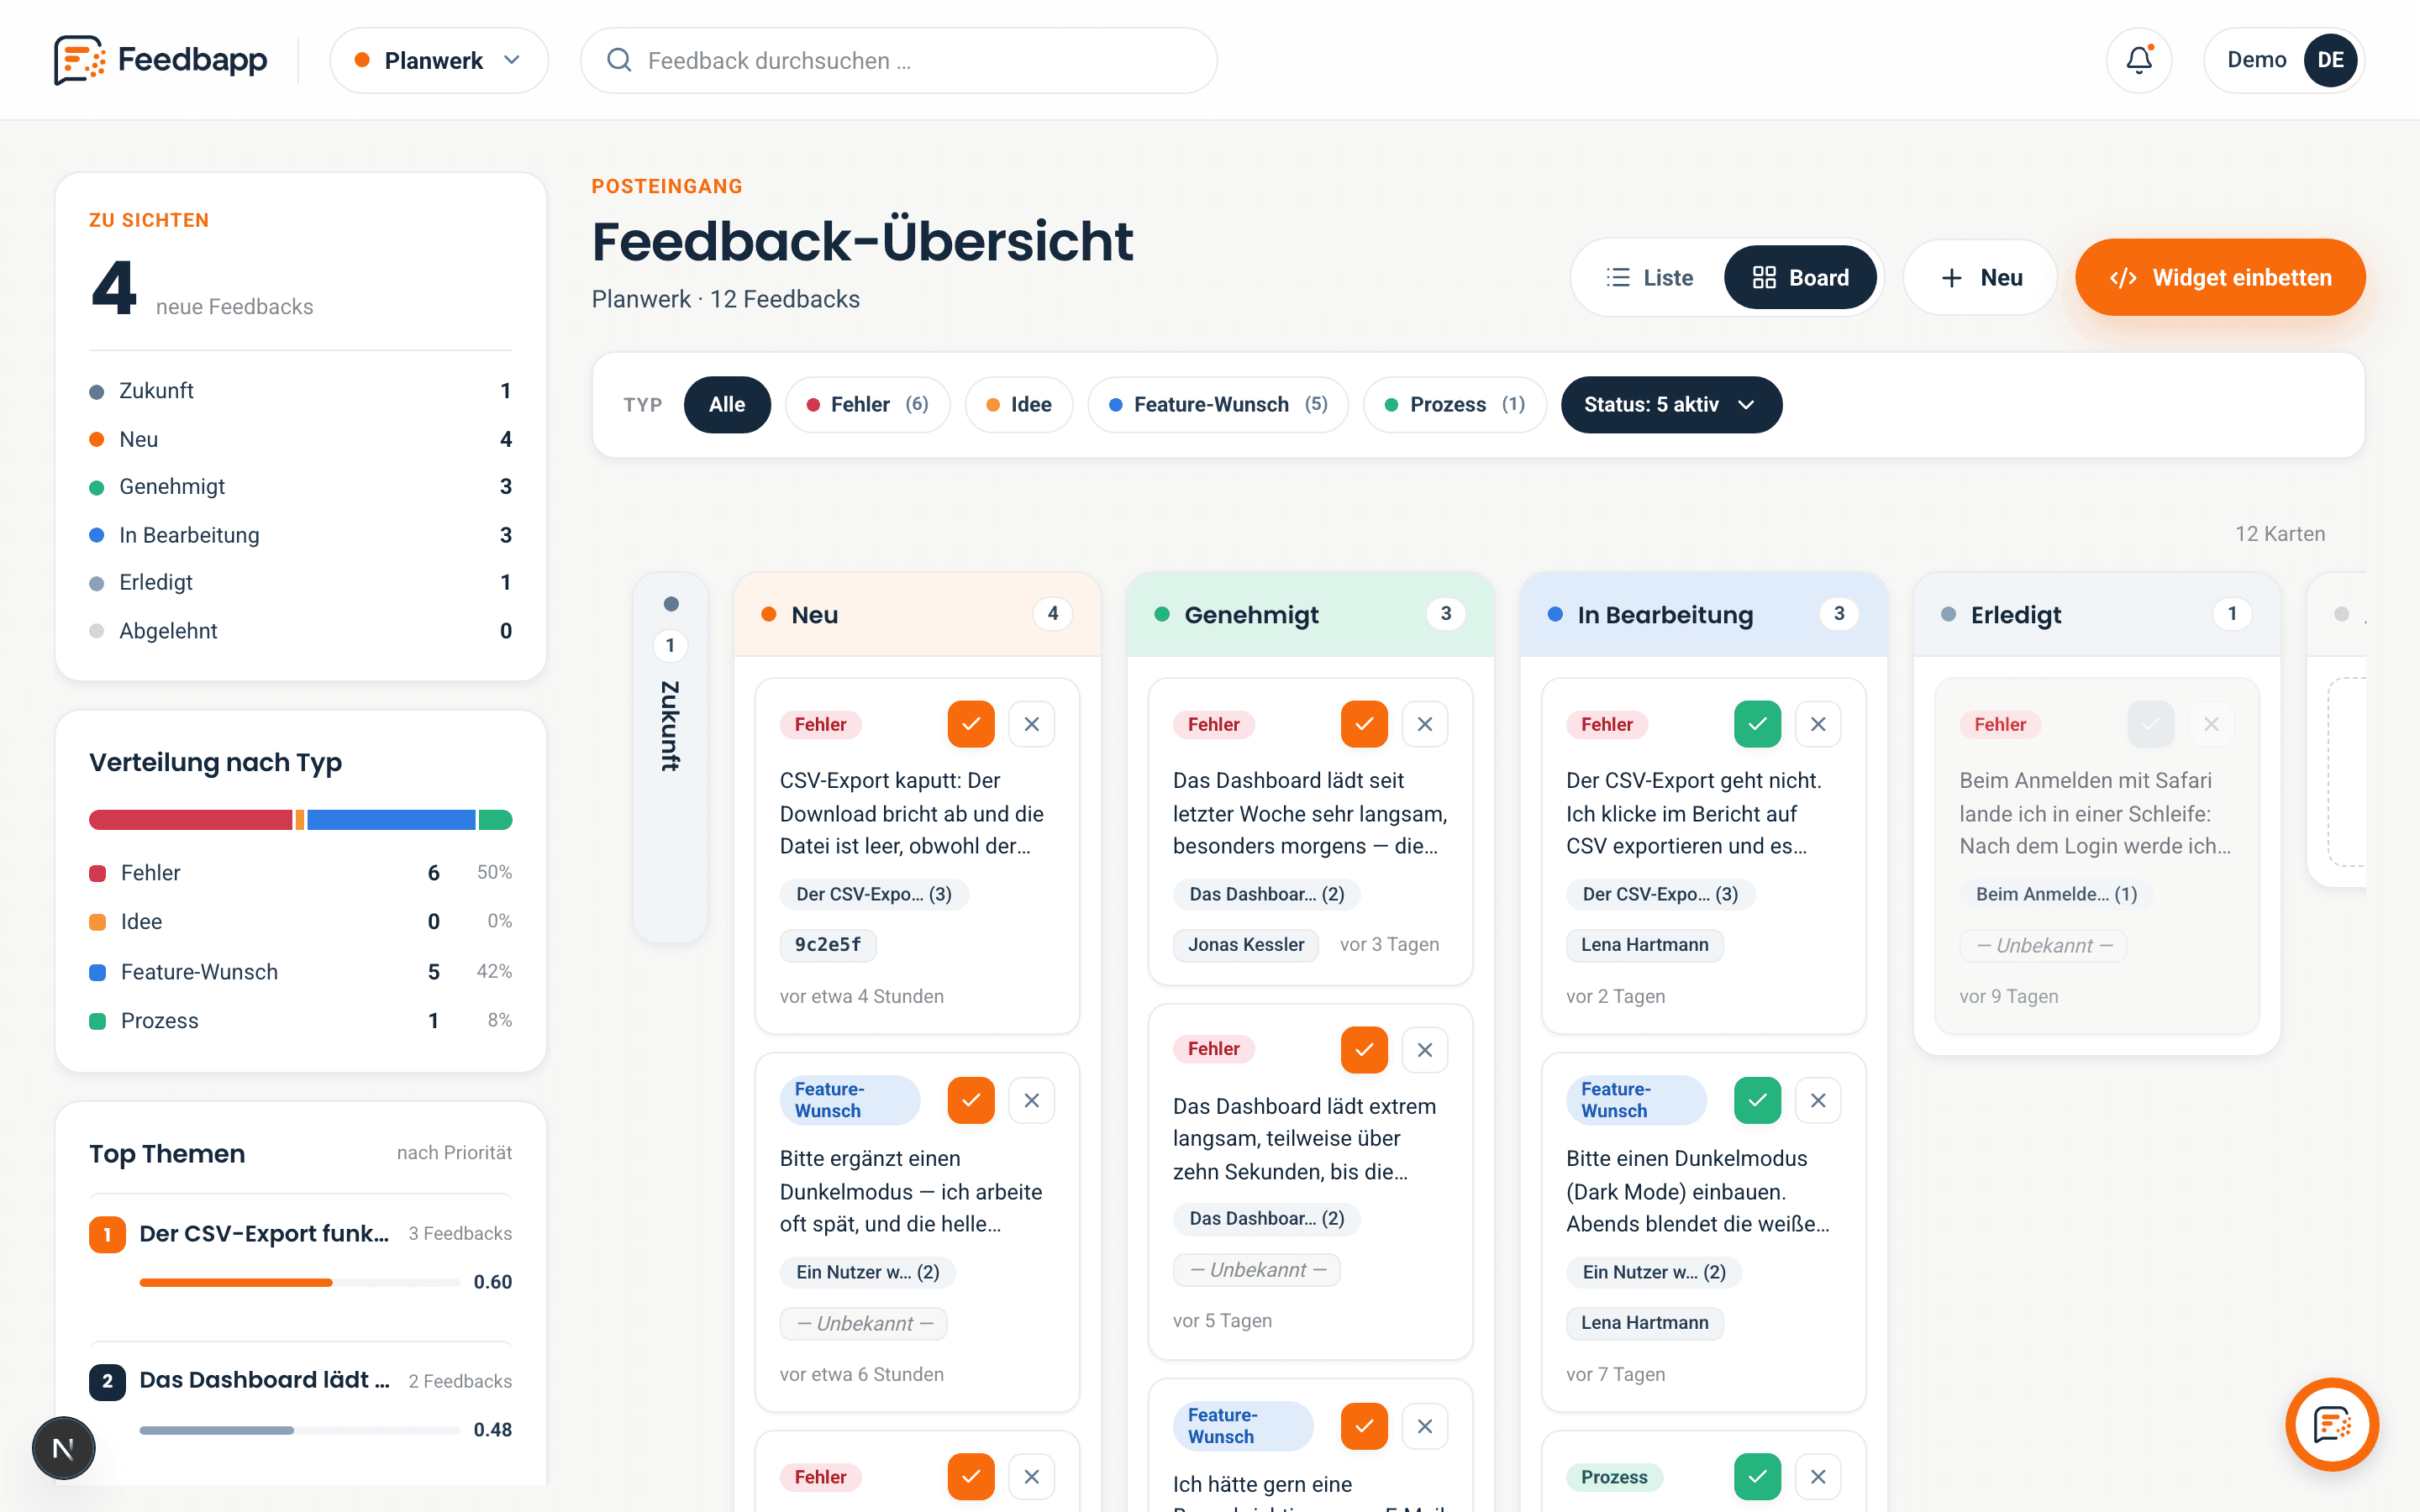Click the DE user avatar
2420x1512 pixels.
2330,60
